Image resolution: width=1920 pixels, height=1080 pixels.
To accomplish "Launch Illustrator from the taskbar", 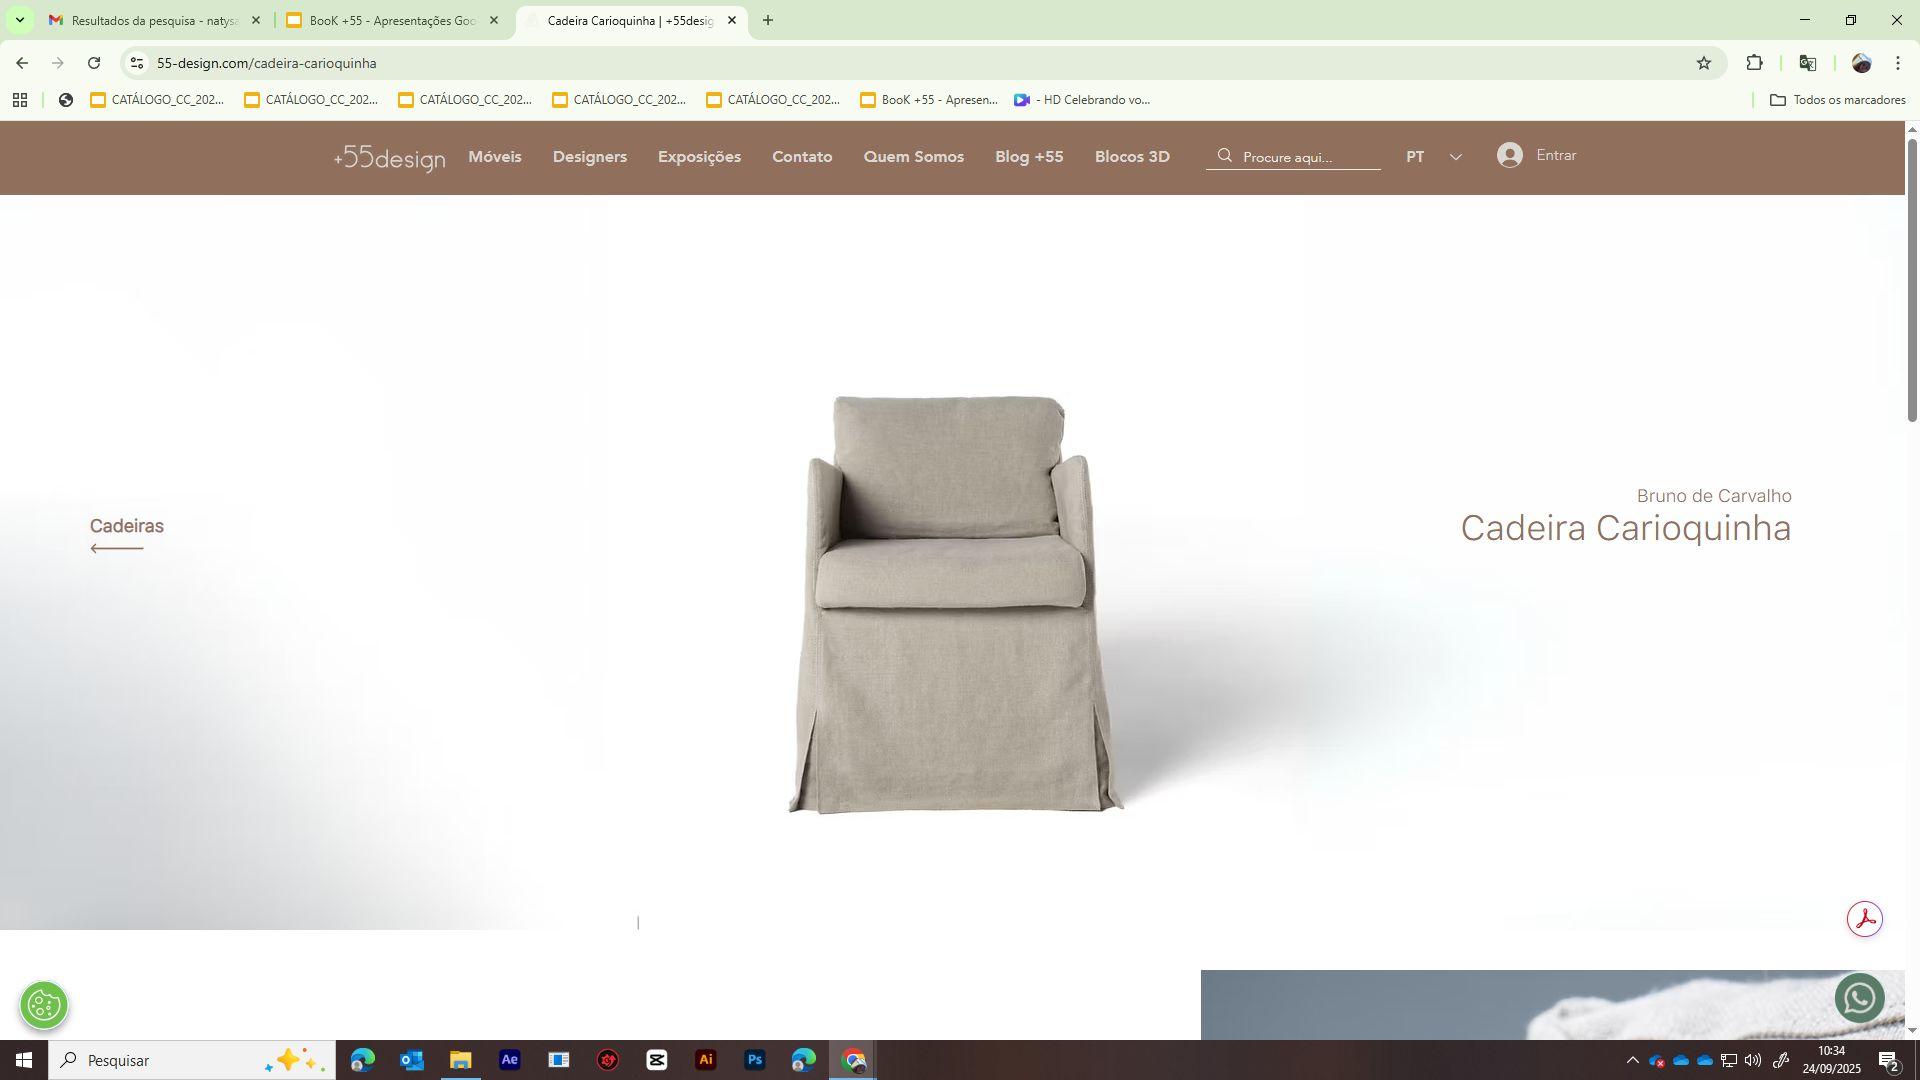I will pyautogui.click(x=706, y=1060).
